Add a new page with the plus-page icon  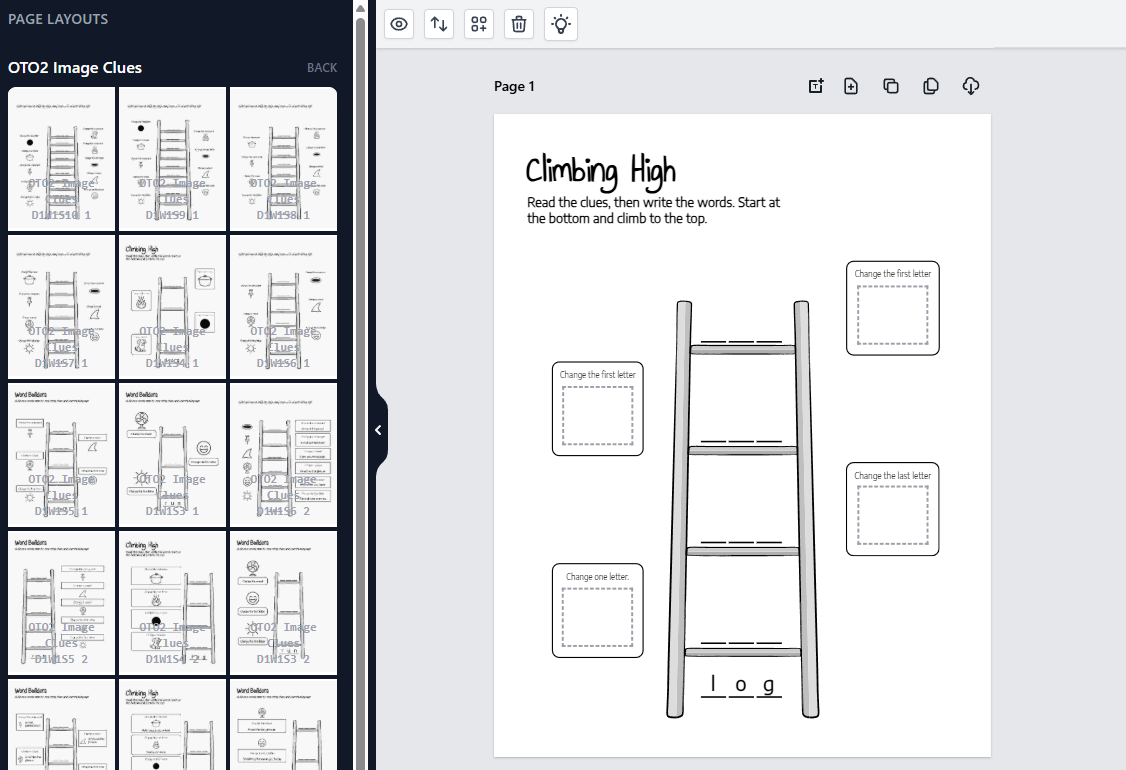tap(851, 86)
